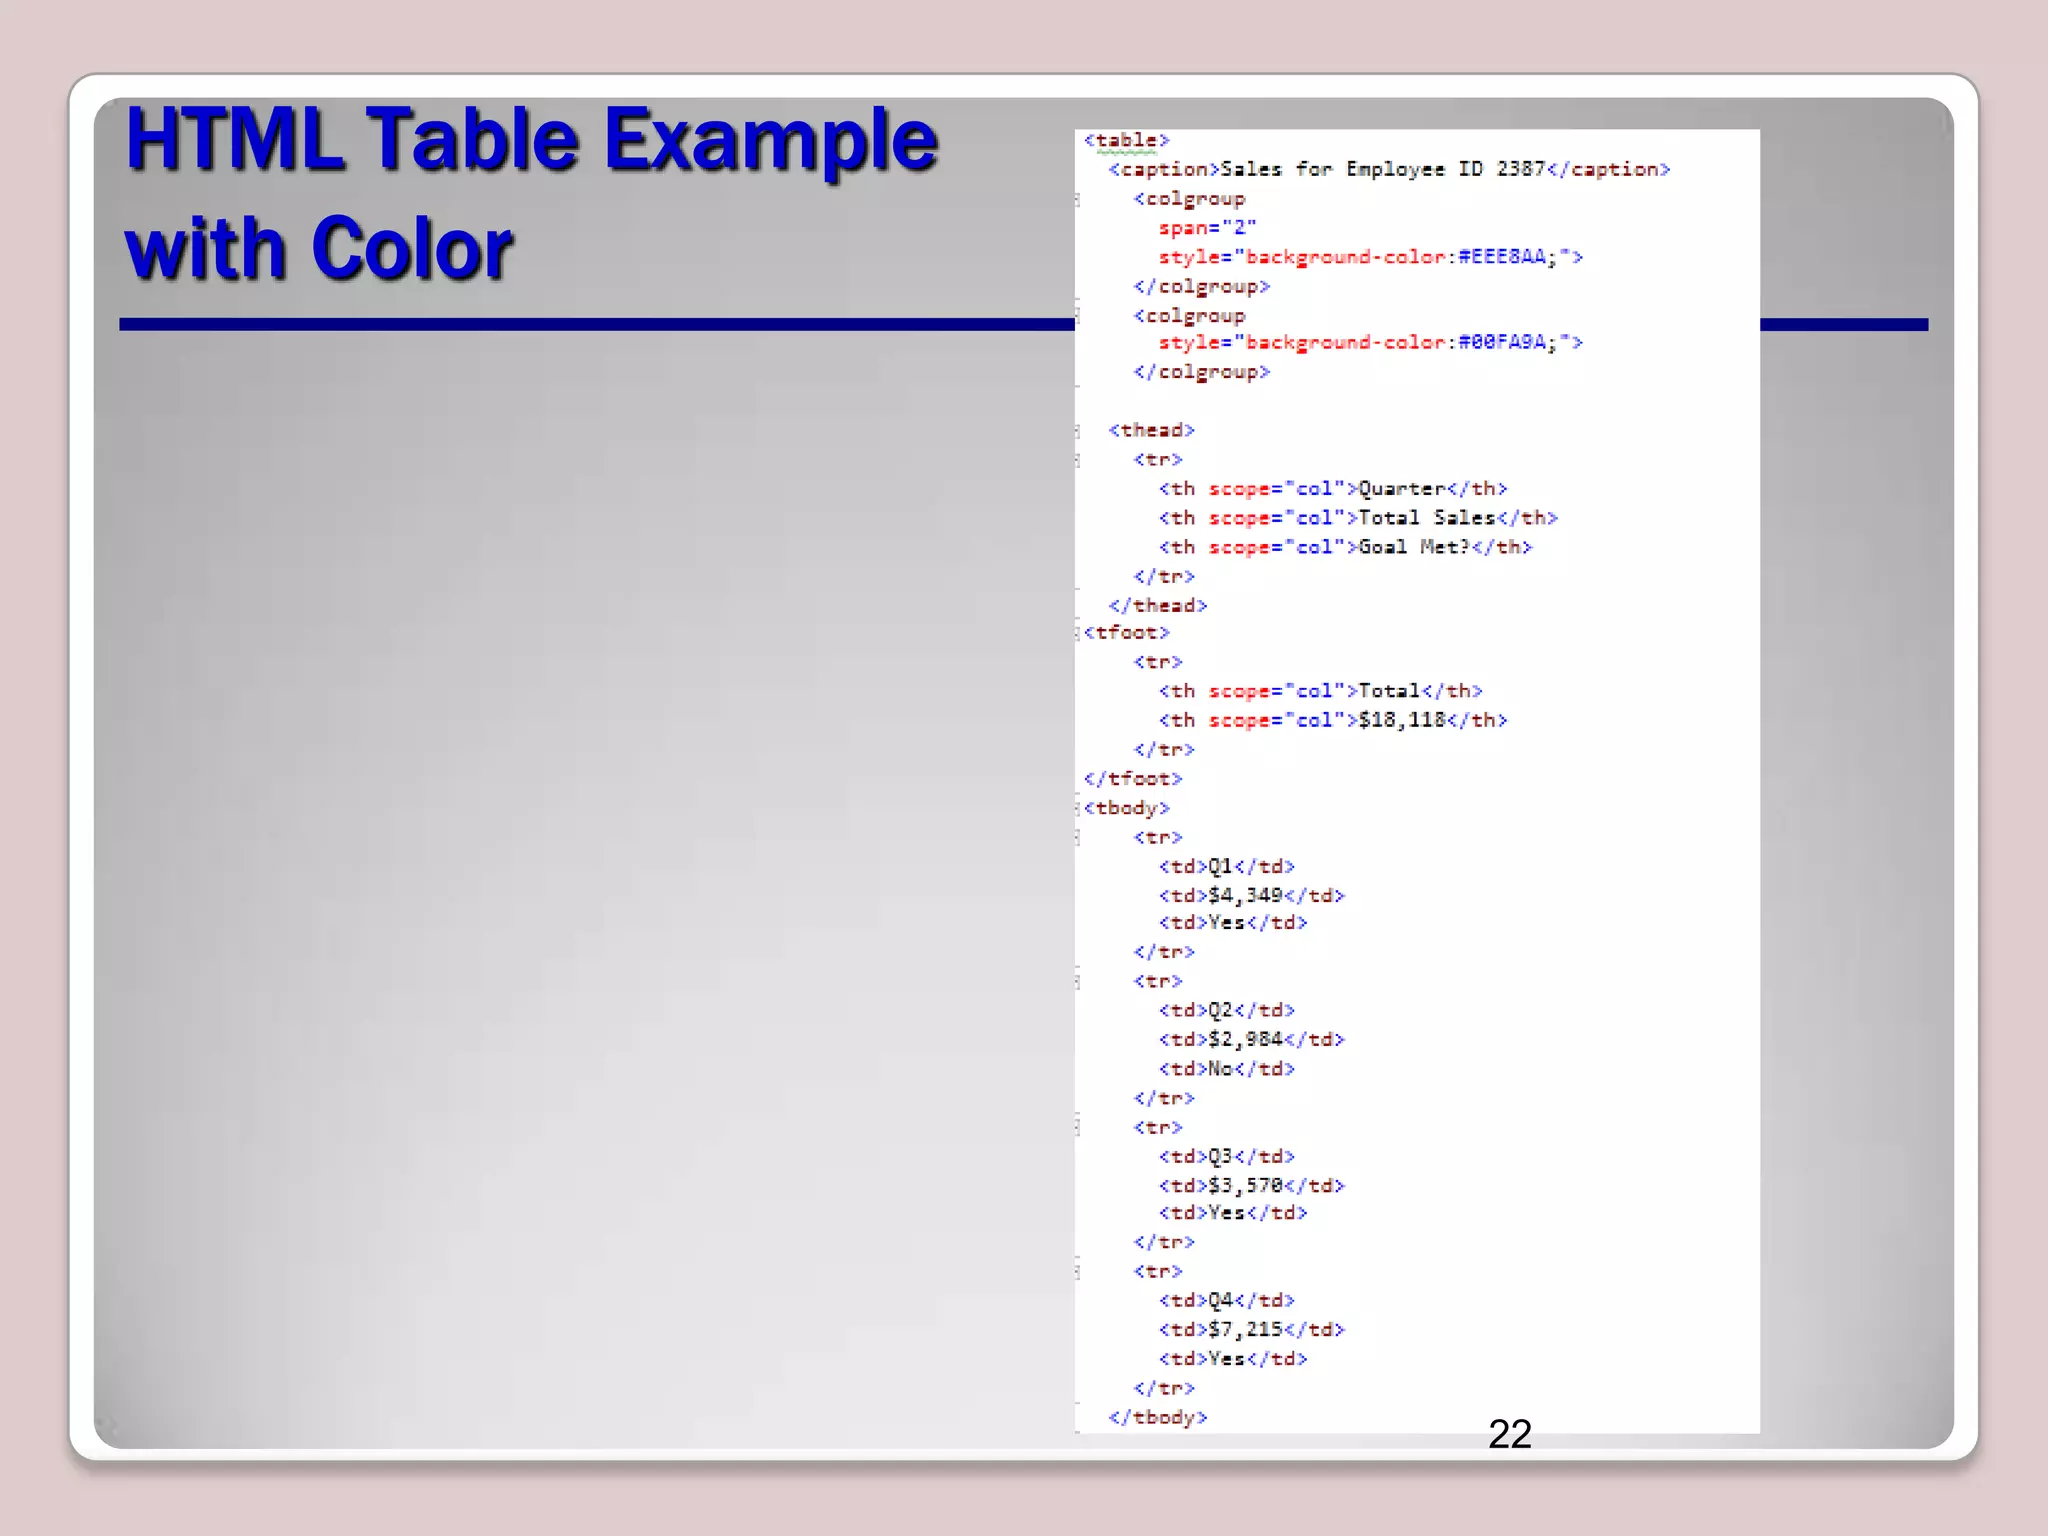
Task: Select the style line with color #EEE8AA
Action: (1370, 257)
